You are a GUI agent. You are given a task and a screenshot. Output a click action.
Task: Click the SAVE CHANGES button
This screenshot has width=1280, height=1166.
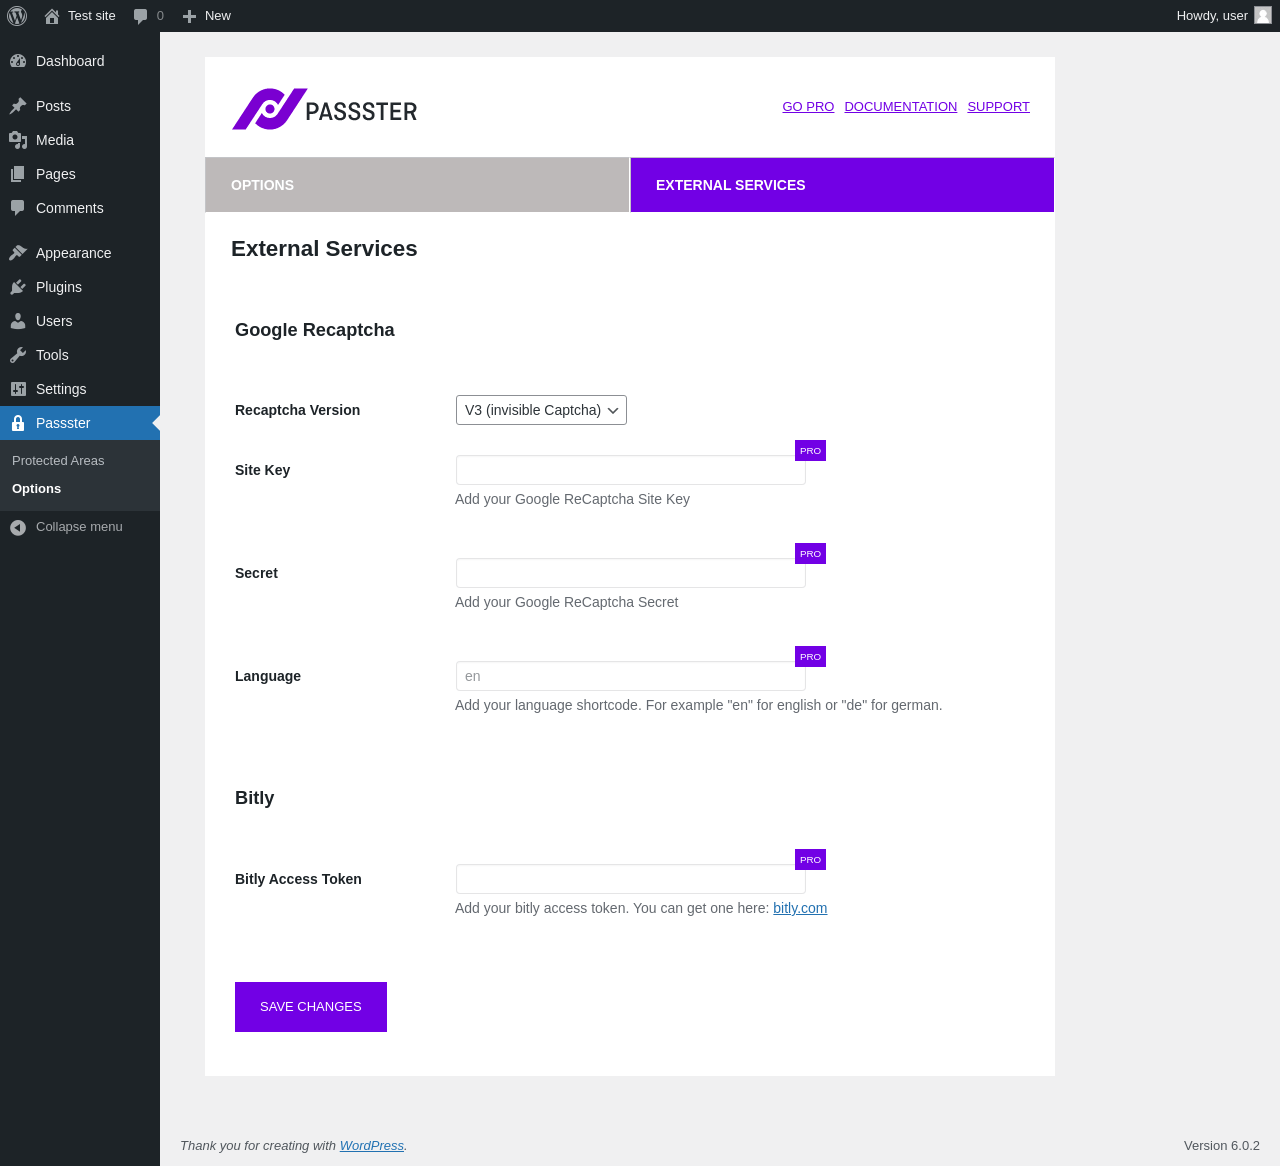(x=311, y=1007)
